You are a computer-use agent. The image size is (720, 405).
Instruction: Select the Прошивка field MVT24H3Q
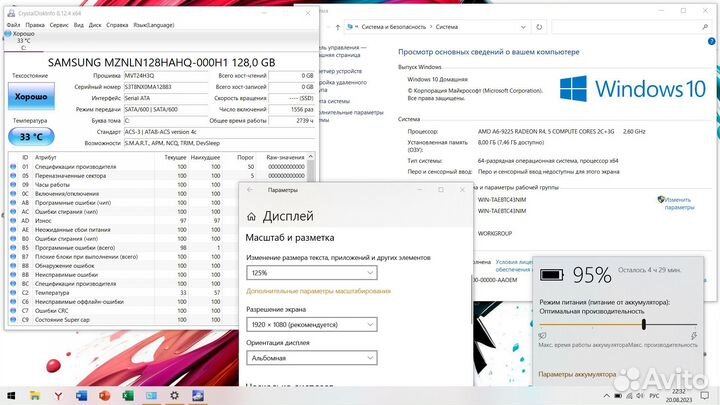click(166, 75)
